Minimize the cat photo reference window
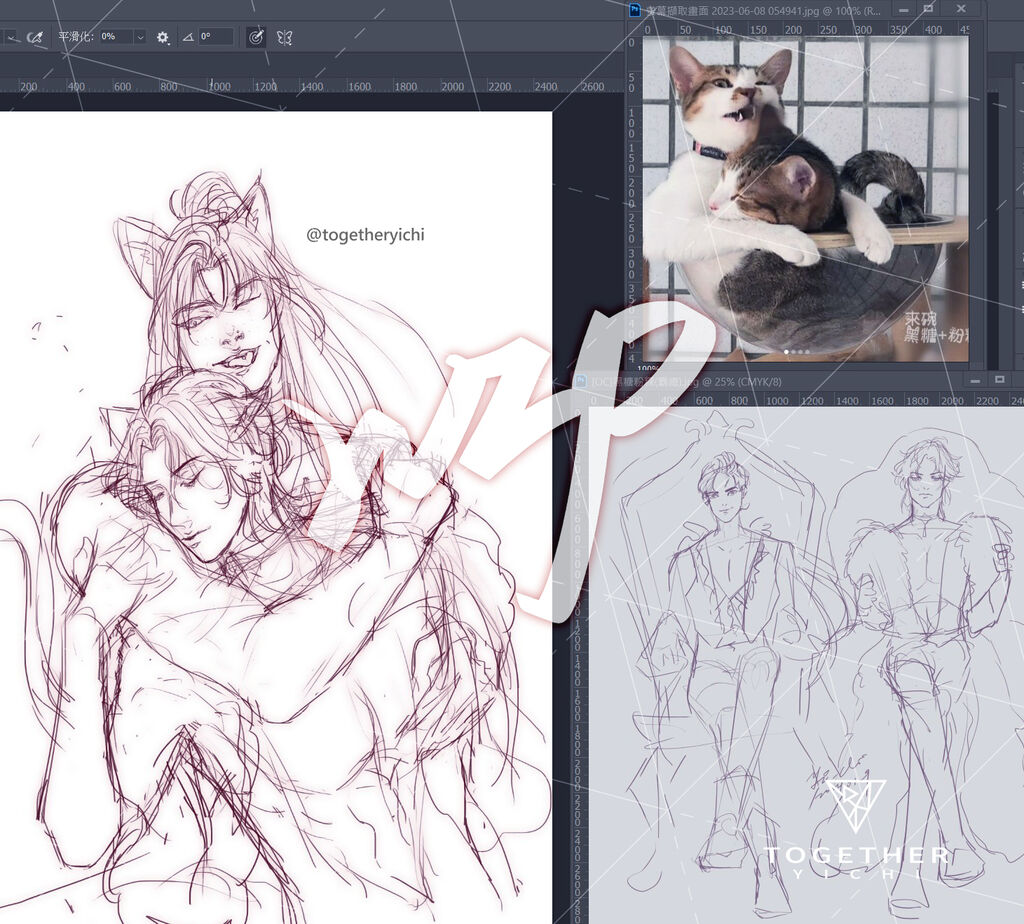Screen dimensions: 1024x924 904,10
